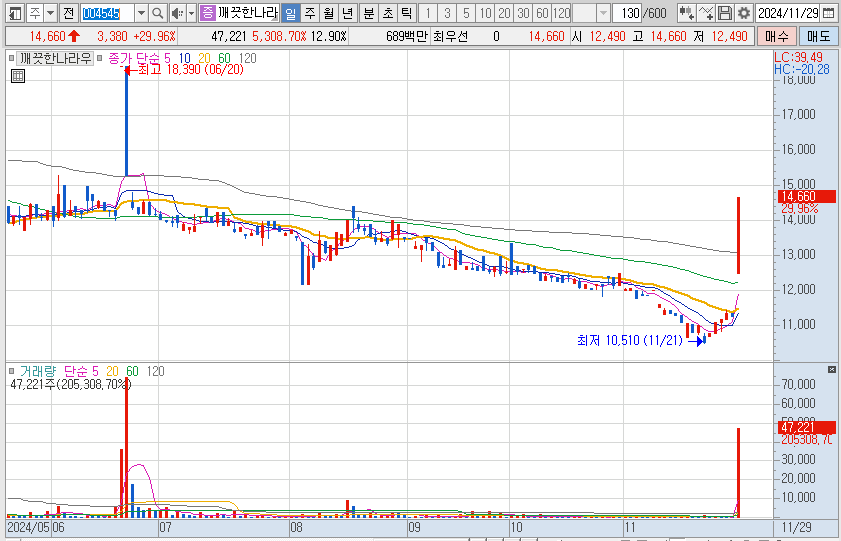Click the small square marker before 종가 단순
The width and height of the screenshot is (841, 541).
pos(100,58)
